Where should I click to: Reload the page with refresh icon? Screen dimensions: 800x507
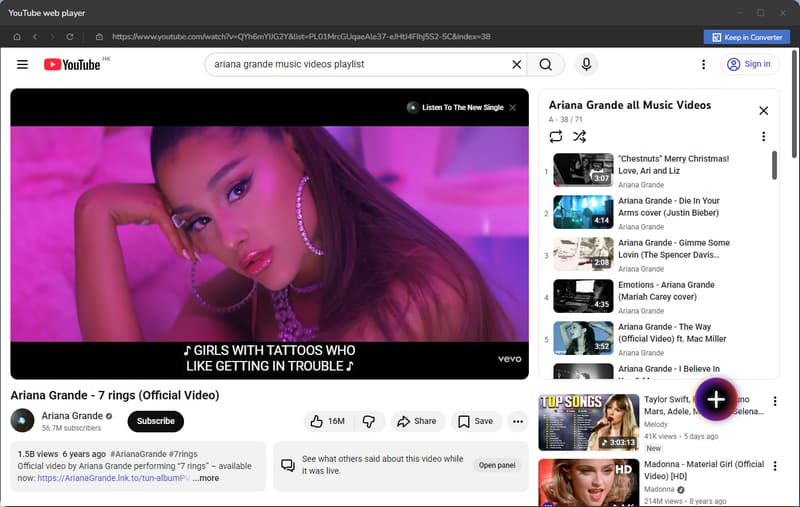[x=70, y=37]
